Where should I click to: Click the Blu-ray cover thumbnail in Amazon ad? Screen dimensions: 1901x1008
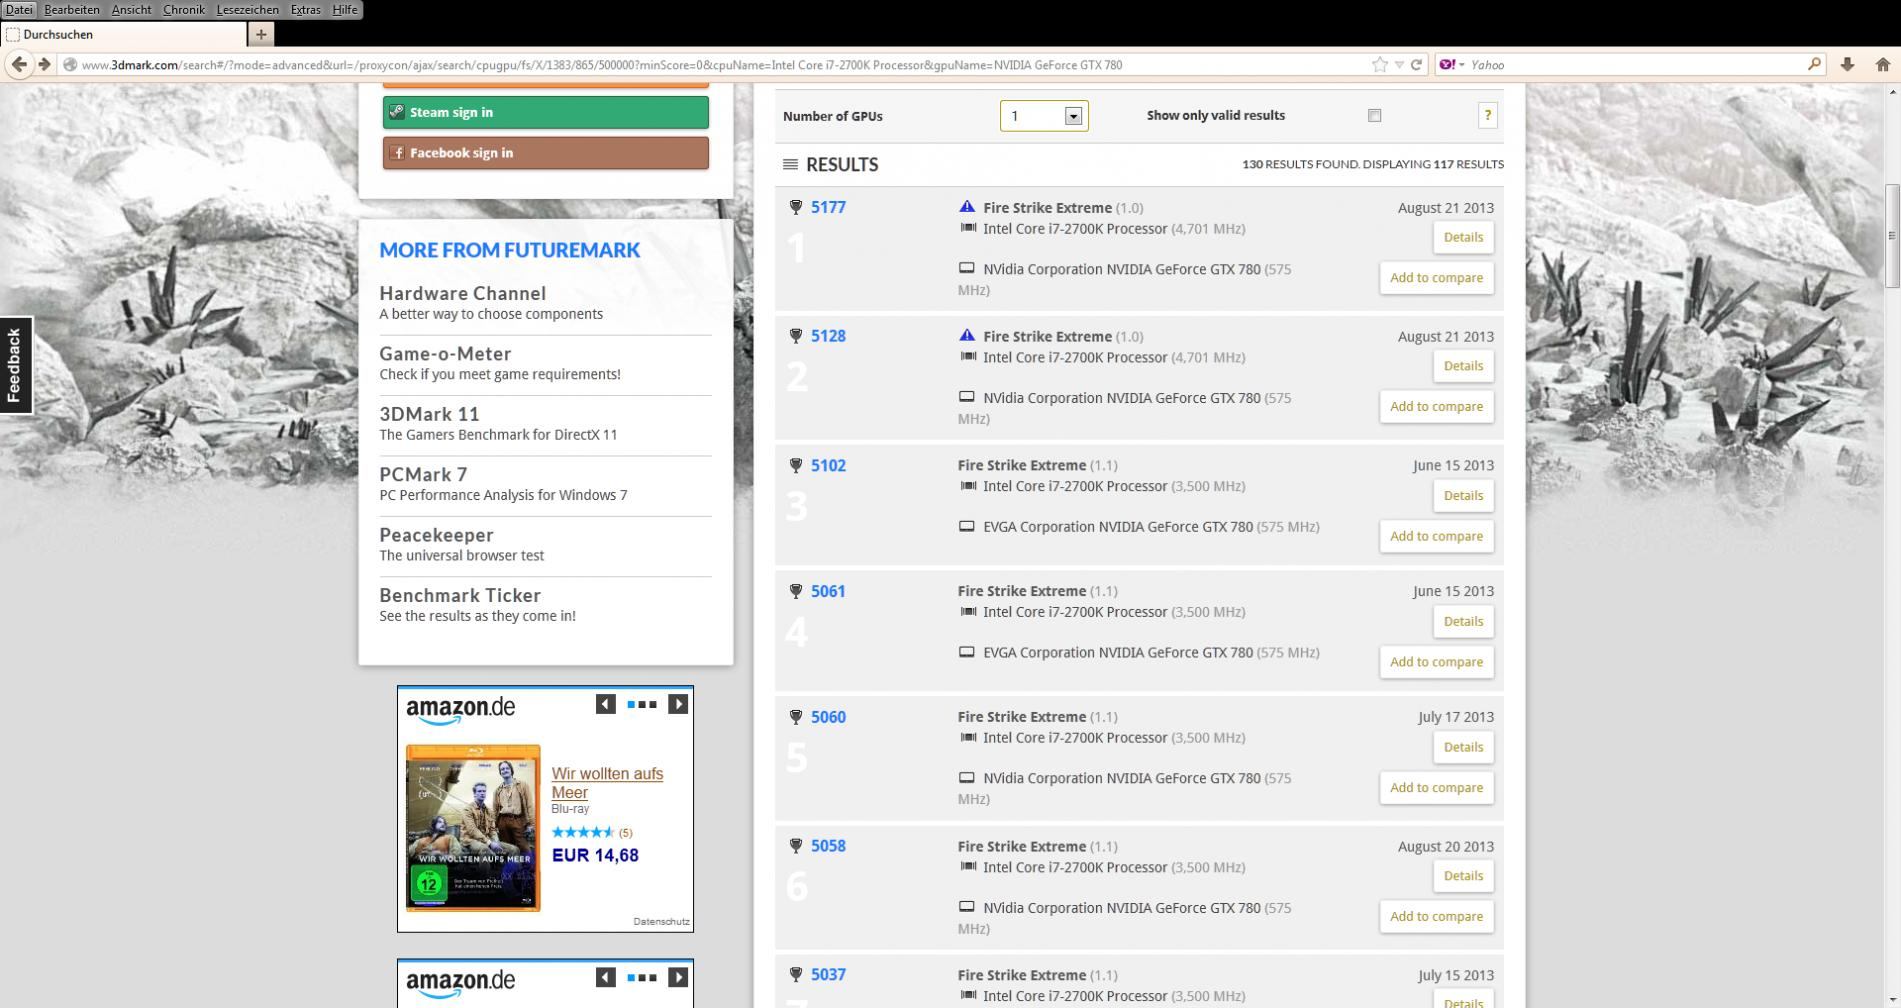coord(473,828)
